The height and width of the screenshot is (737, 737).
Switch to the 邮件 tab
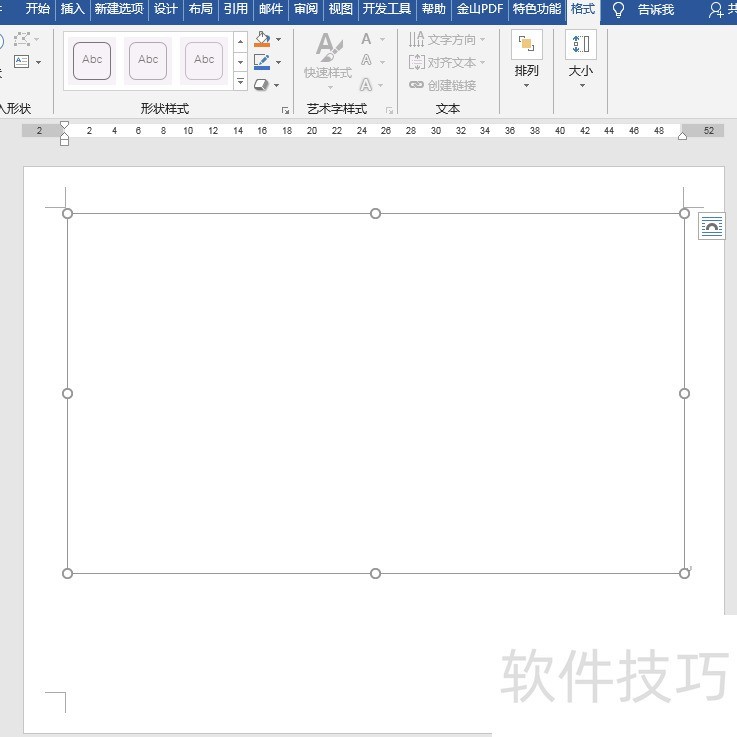271,9
